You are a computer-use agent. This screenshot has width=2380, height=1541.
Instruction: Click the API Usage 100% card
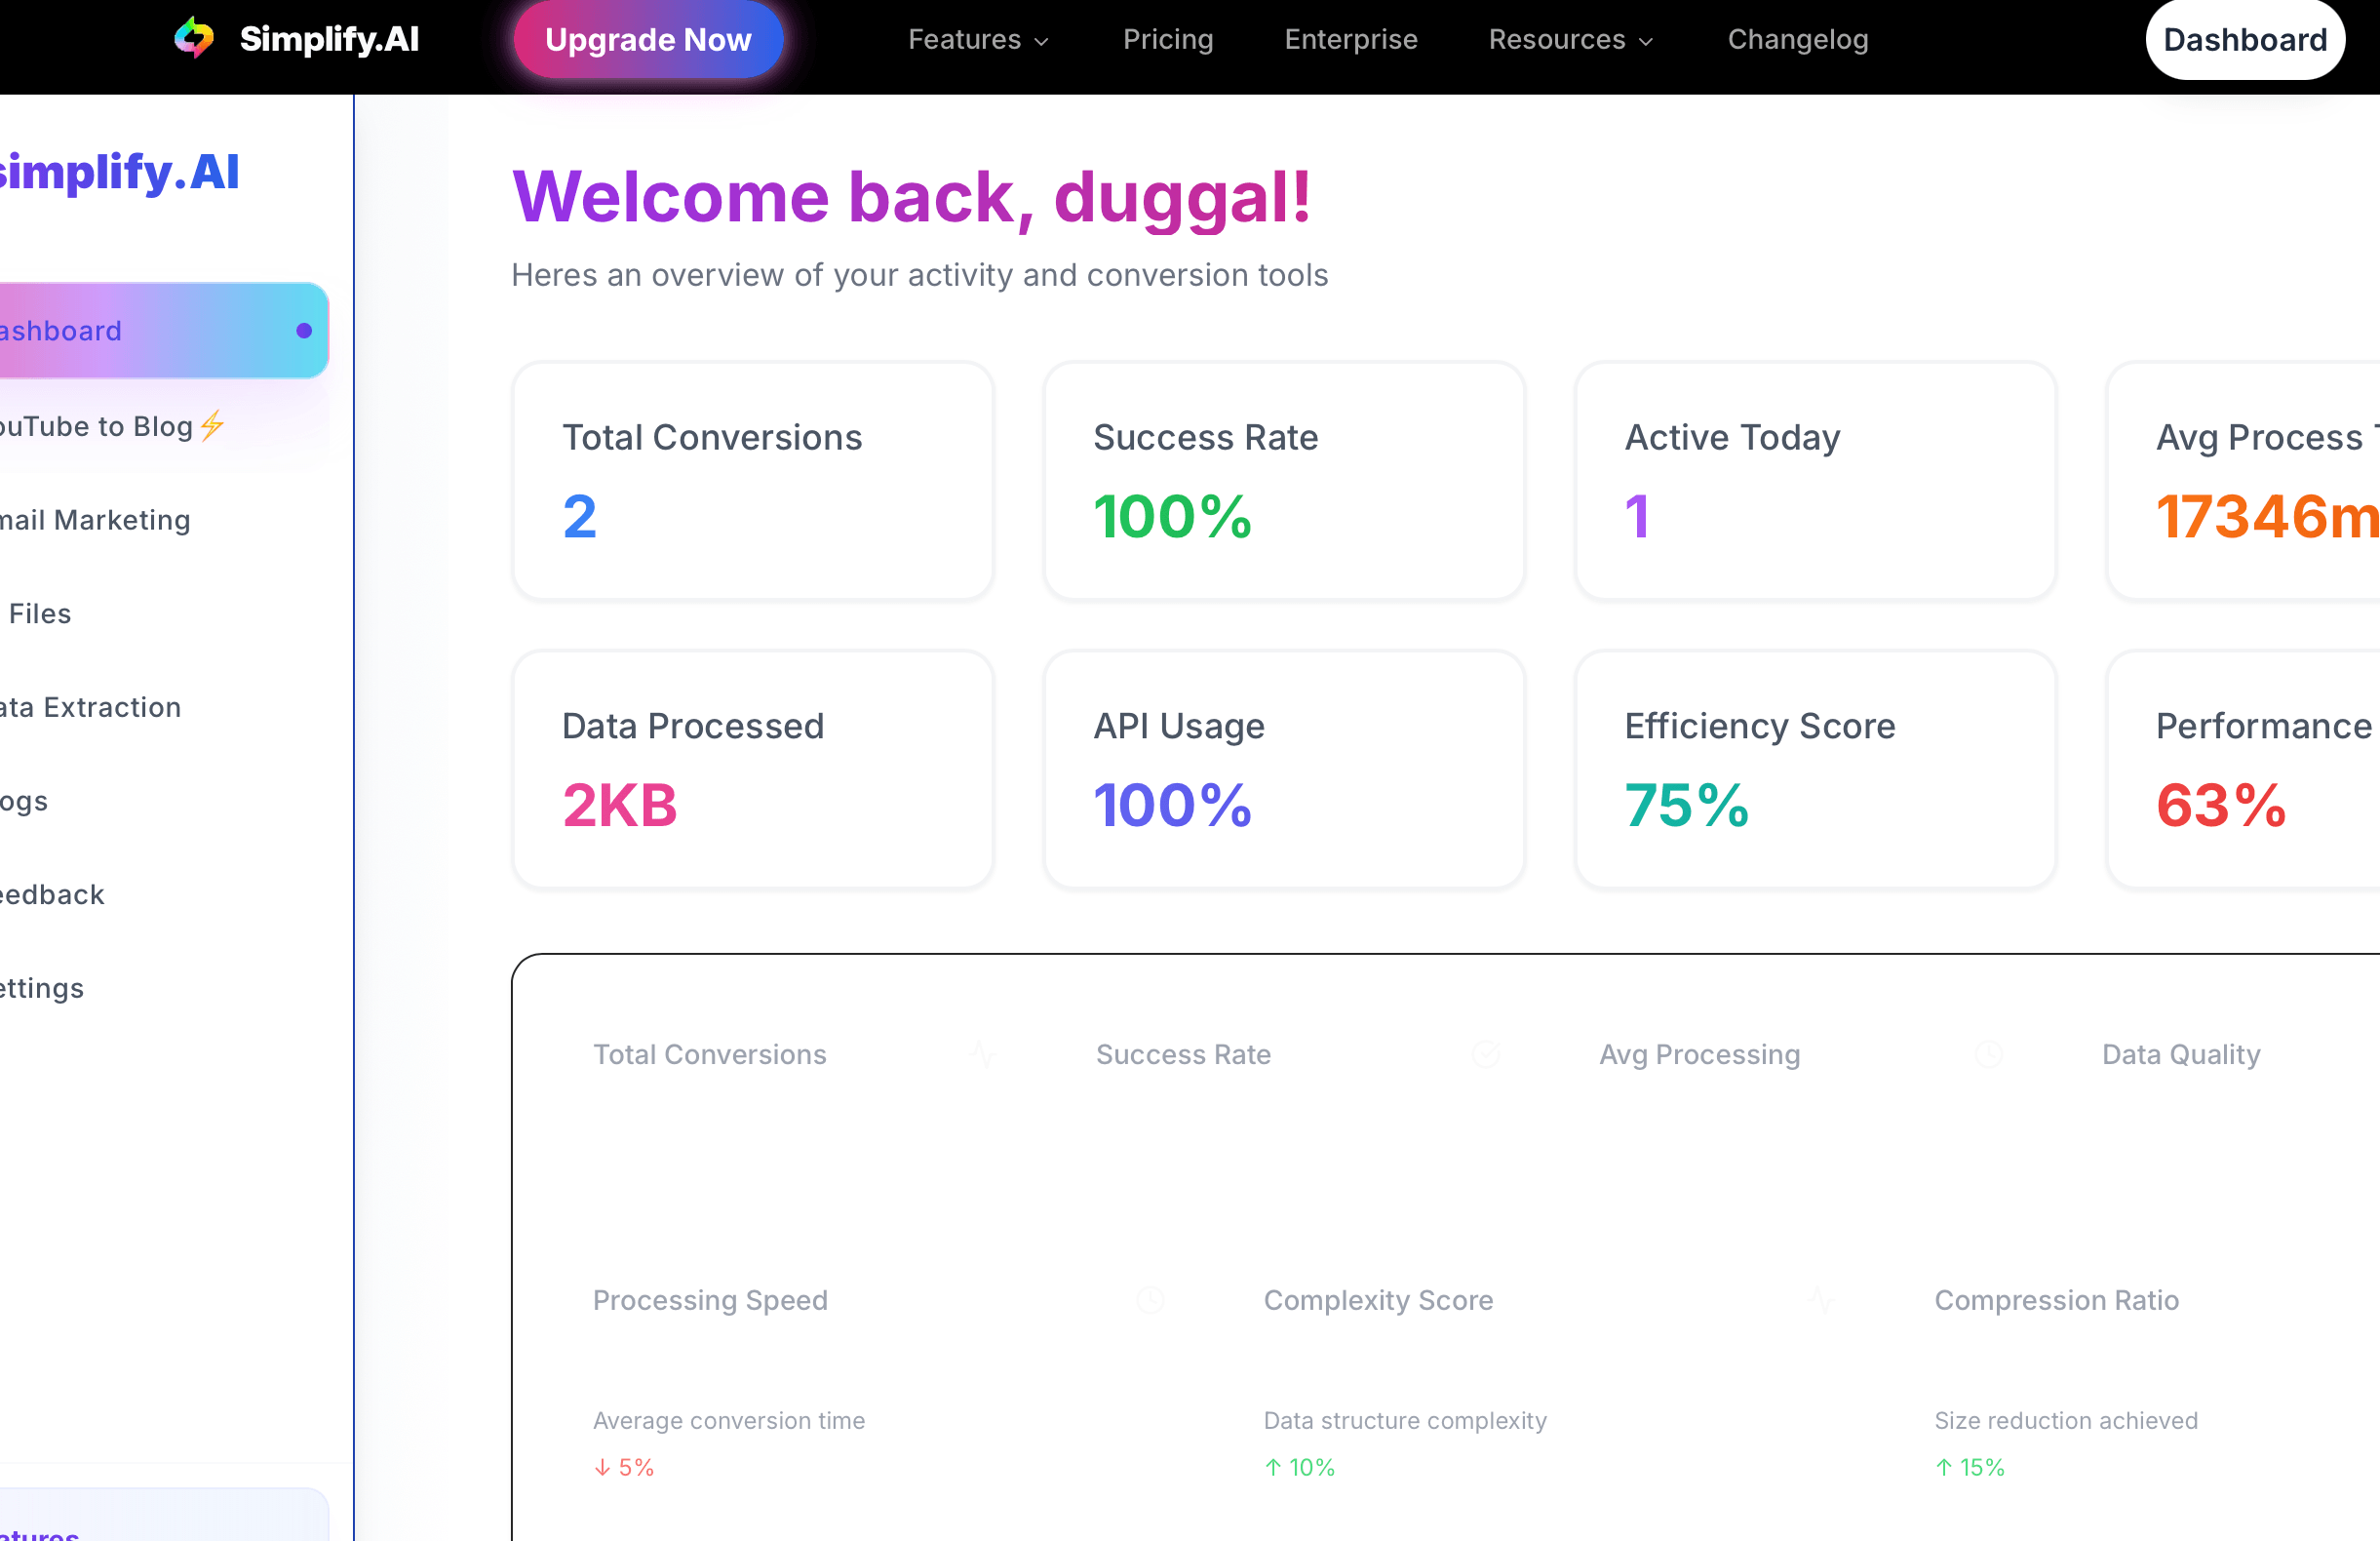click(x=1284, y=769)
